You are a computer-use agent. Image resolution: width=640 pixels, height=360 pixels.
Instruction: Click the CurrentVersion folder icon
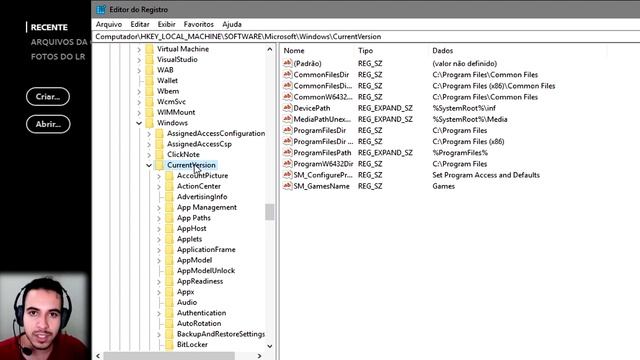160,165
